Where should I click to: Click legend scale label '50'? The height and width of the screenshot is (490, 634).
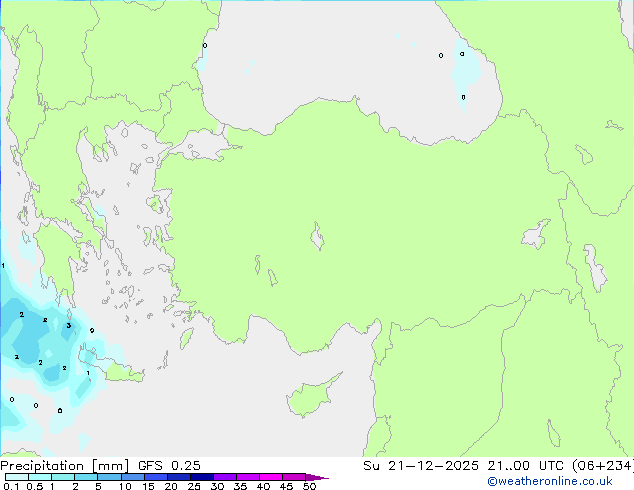[309, 486]
